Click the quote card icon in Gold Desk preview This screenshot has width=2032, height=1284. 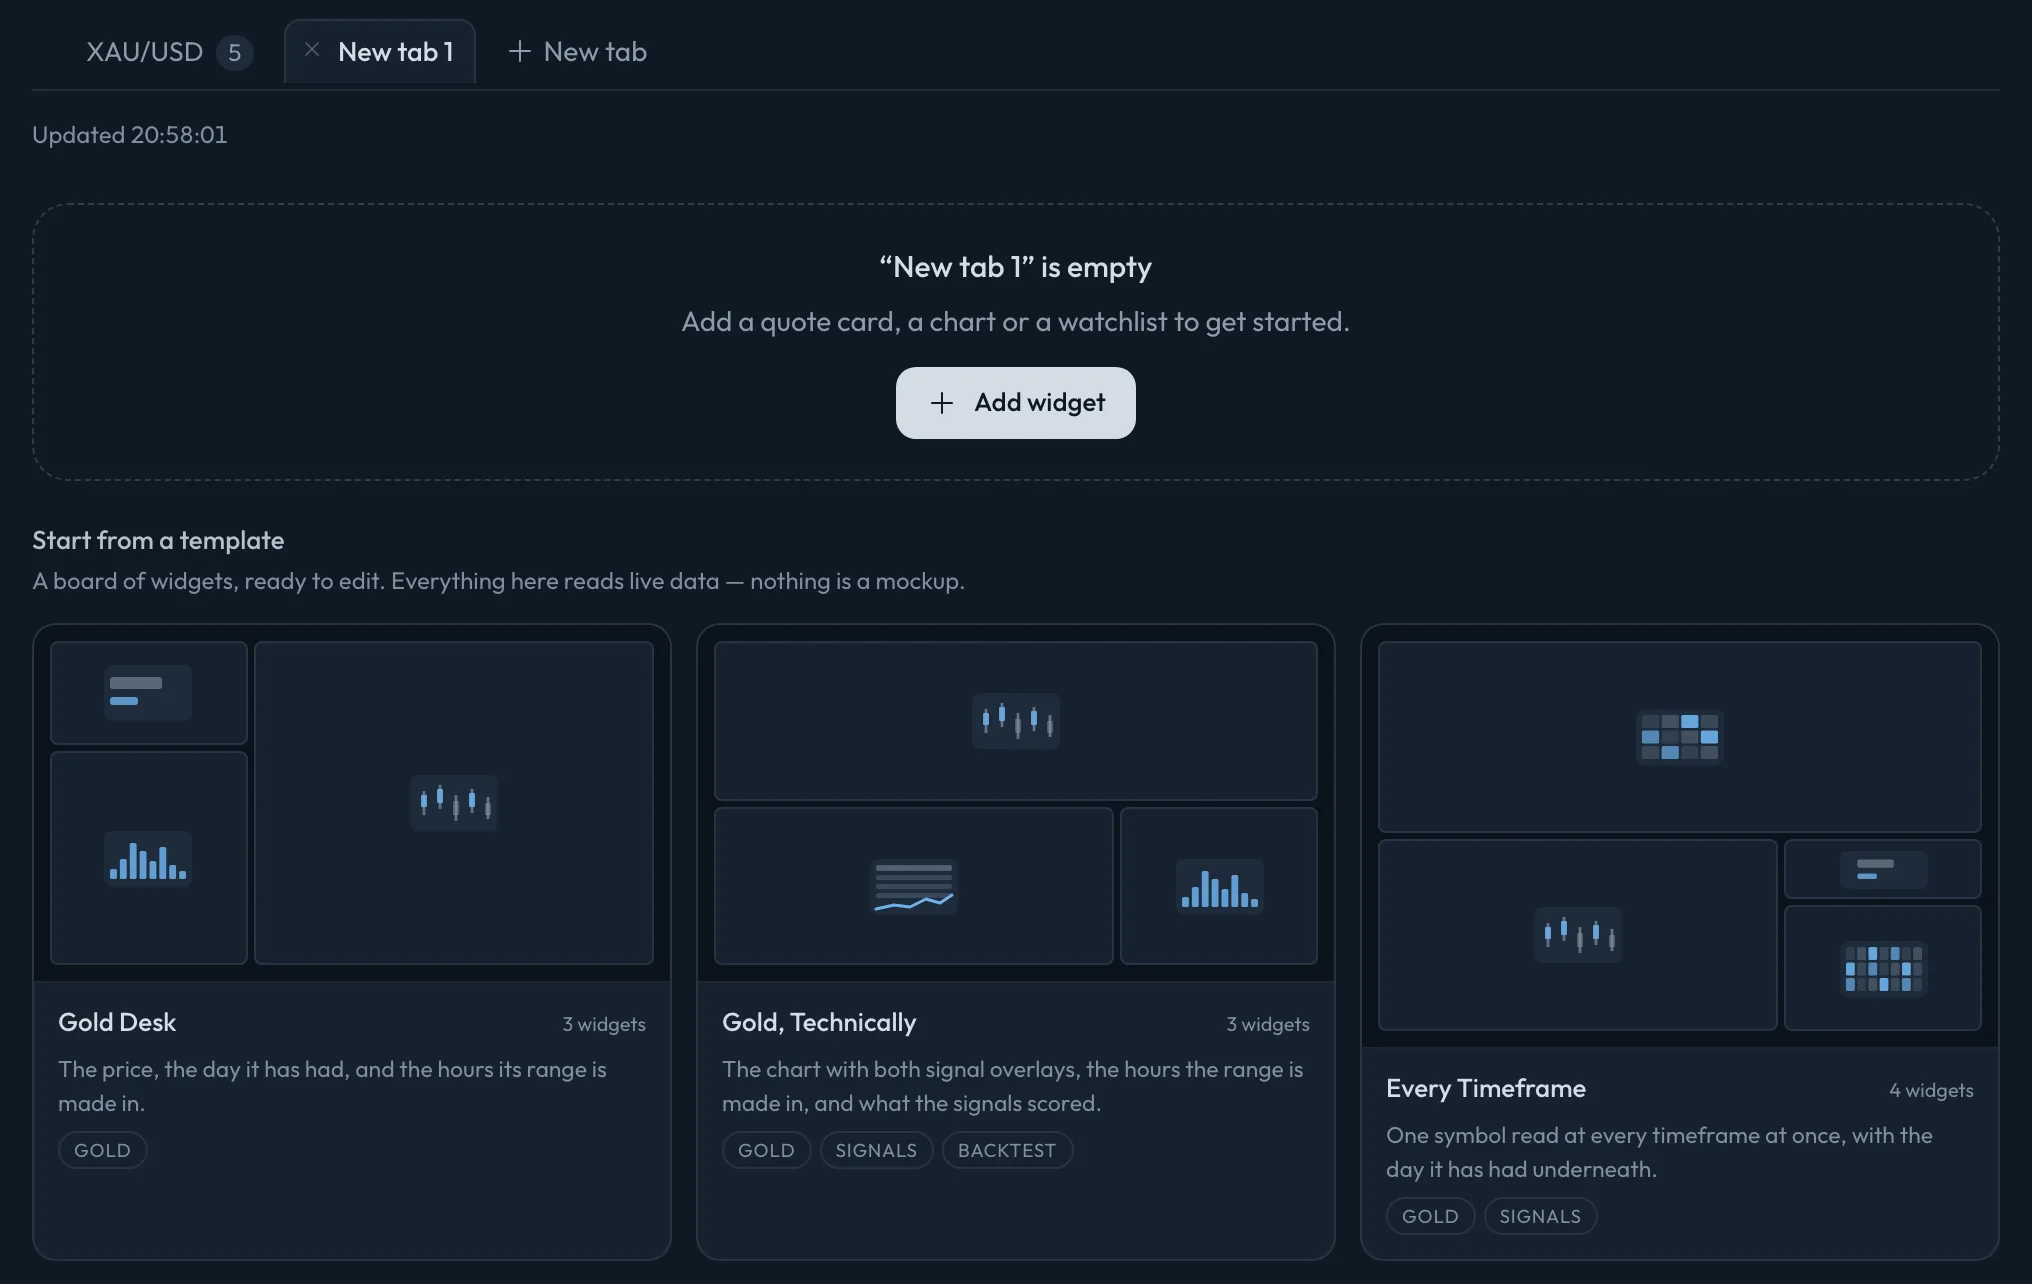148,692
